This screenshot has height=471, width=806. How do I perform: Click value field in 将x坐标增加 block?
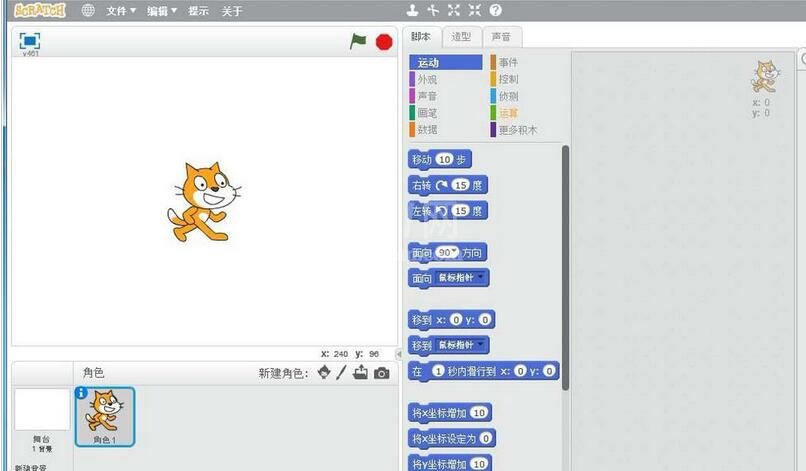479,412
